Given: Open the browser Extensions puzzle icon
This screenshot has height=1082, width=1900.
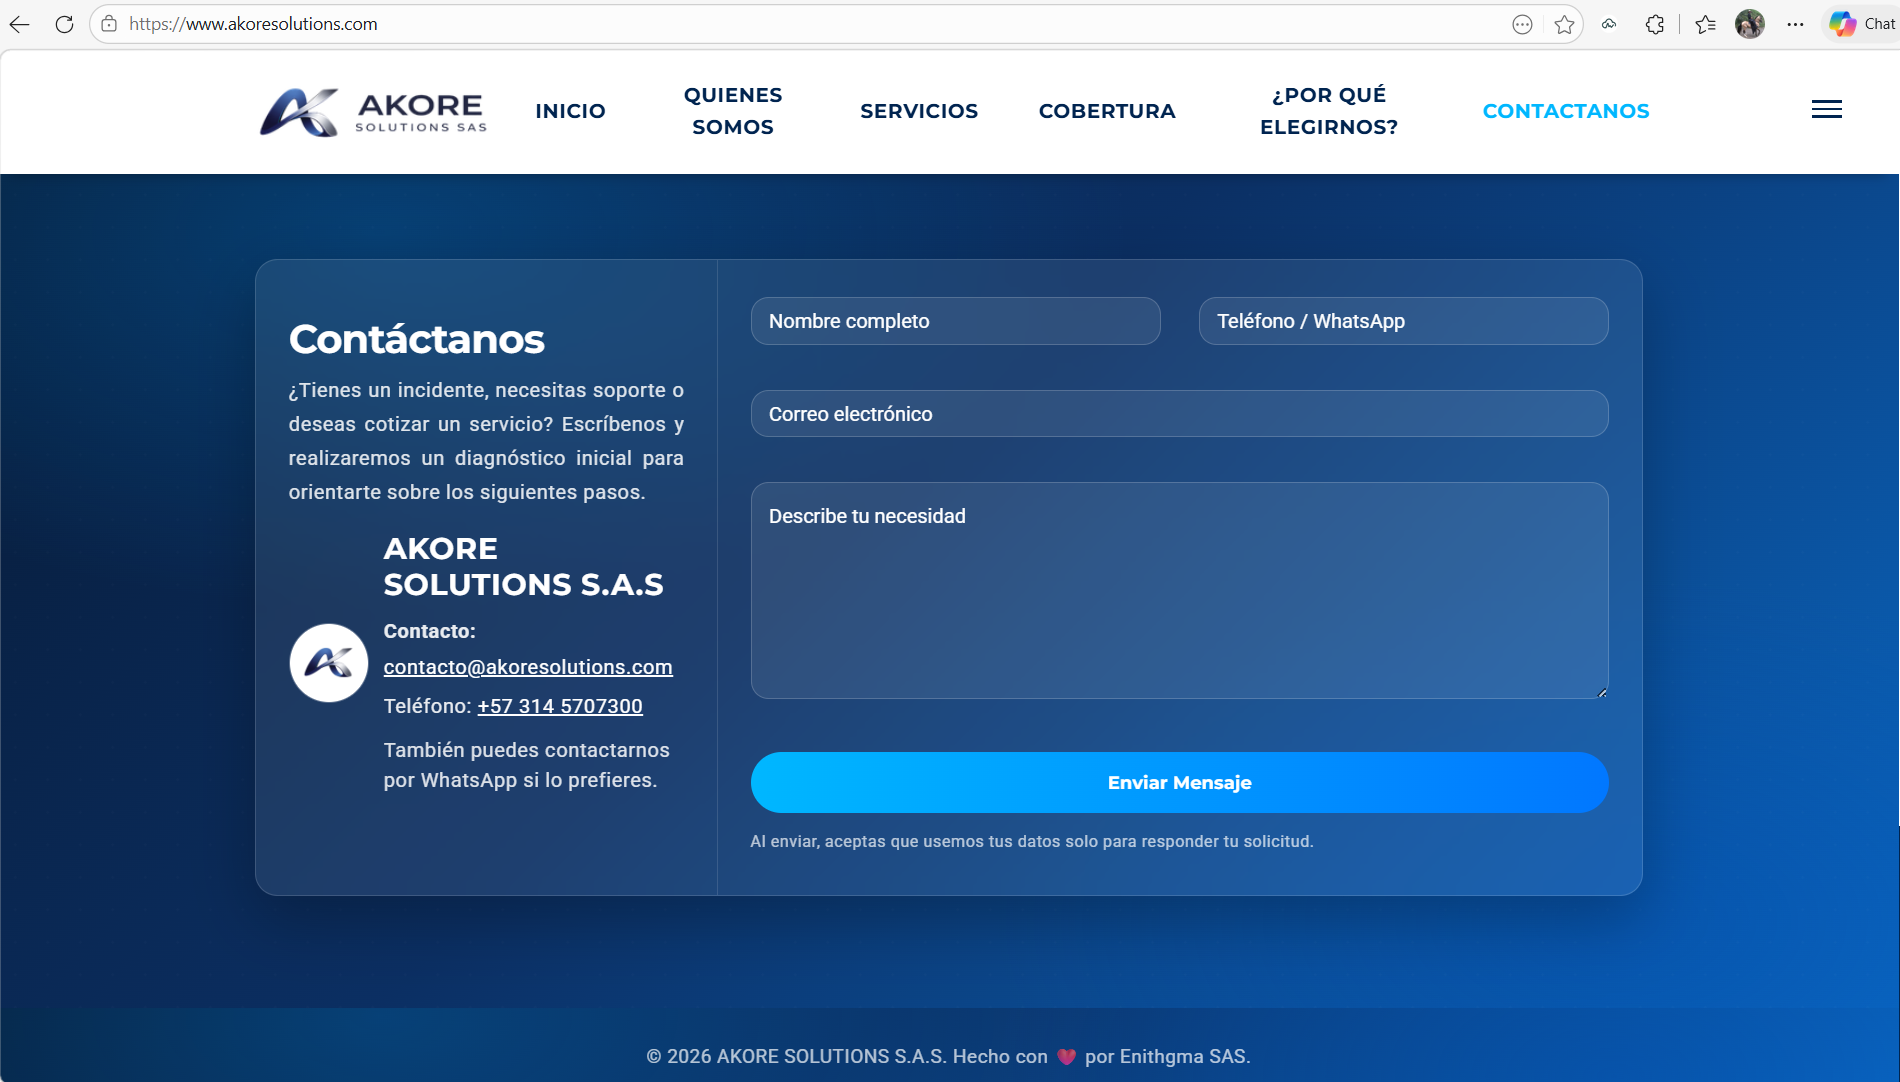Looking at the screenshot, I should [1655, 24].
